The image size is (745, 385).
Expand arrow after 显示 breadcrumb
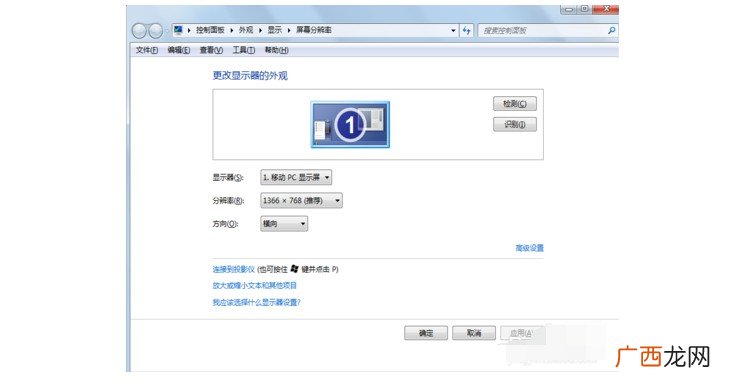[289, 30]
